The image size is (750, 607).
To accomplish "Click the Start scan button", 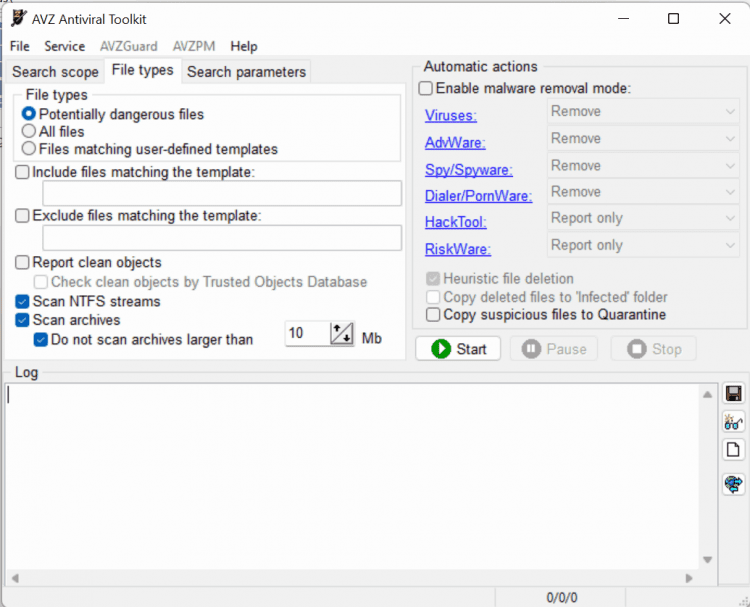I will tap(458, 349).
